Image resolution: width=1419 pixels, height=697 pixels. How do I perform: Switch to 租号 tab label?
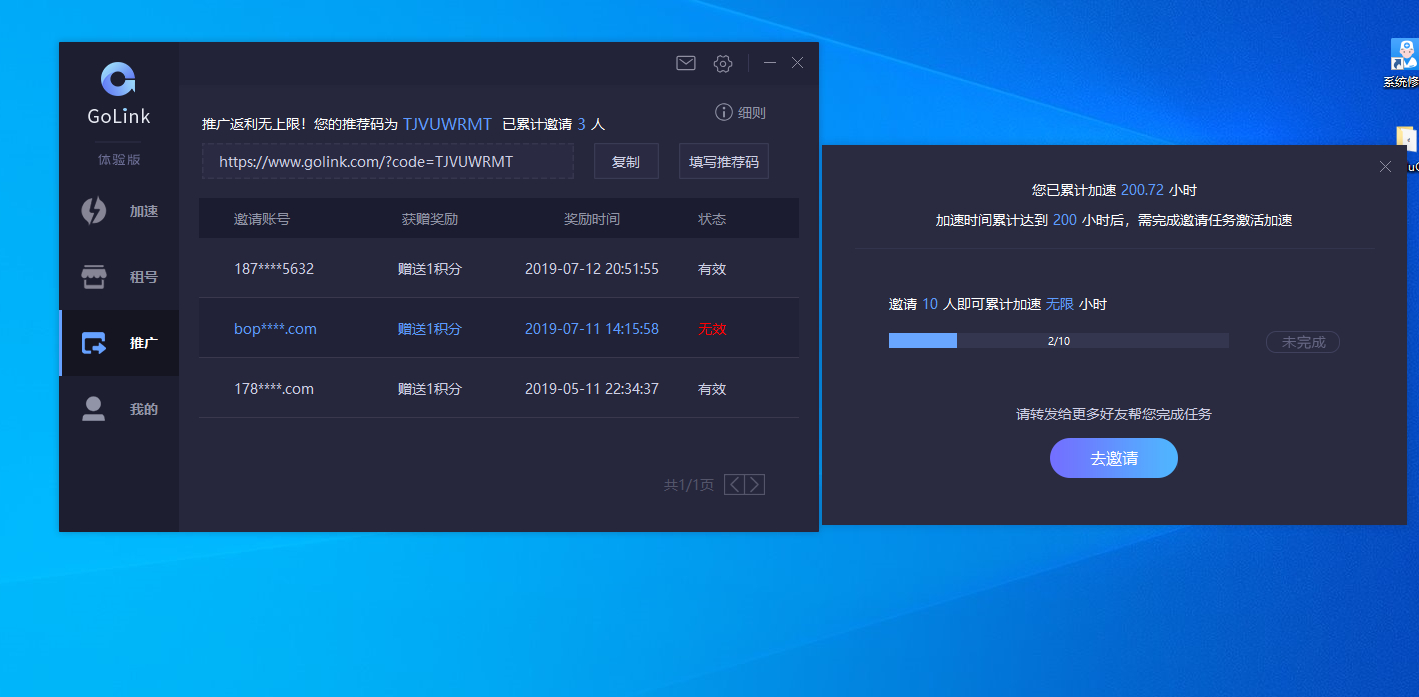(144, 277)
